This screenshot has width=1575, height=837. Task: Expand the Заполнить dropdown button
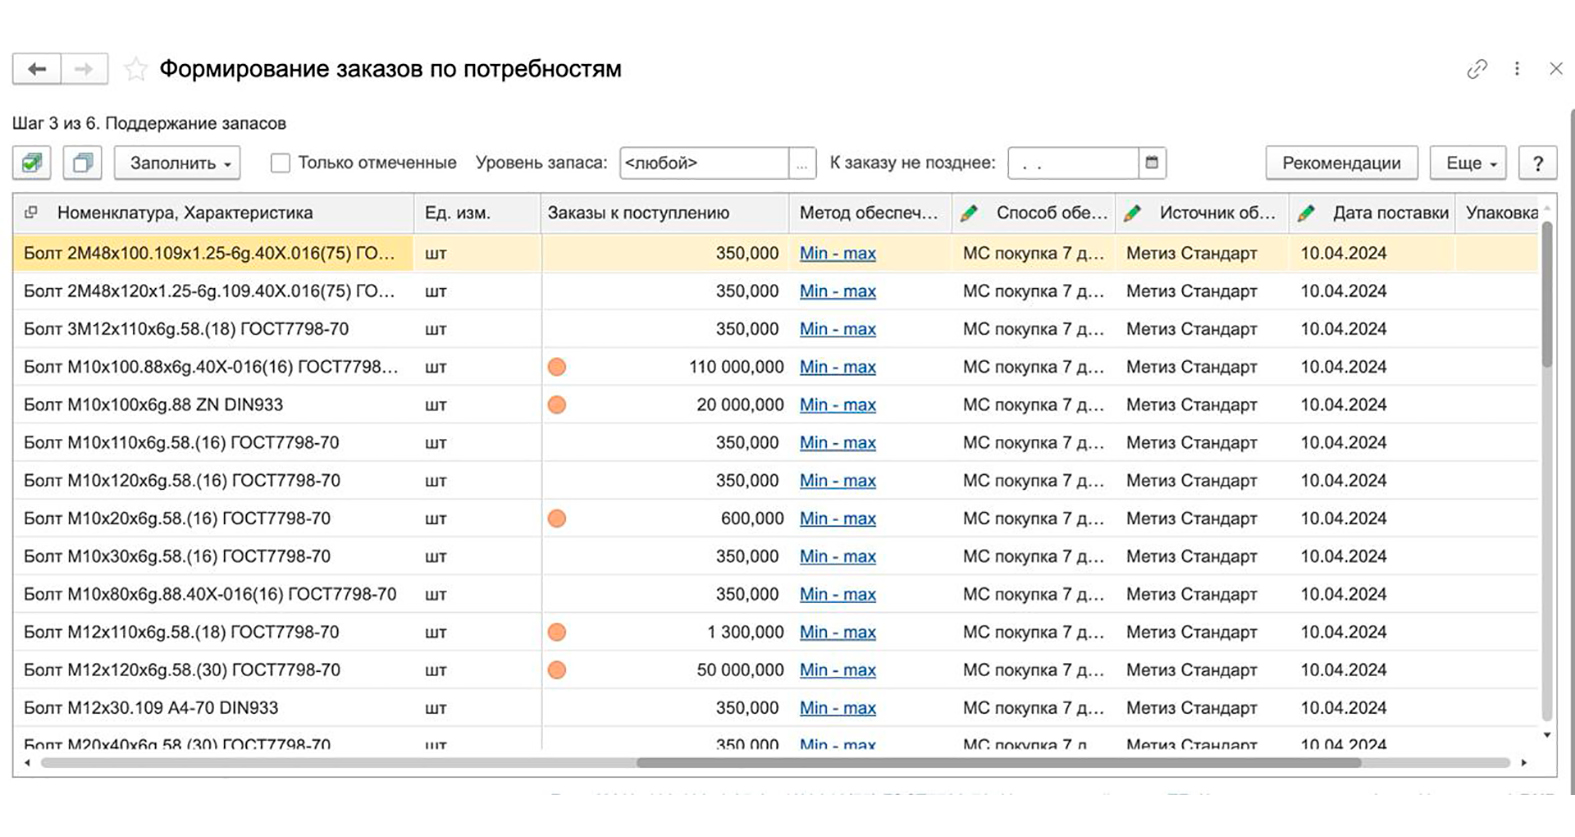pos(177,163)
